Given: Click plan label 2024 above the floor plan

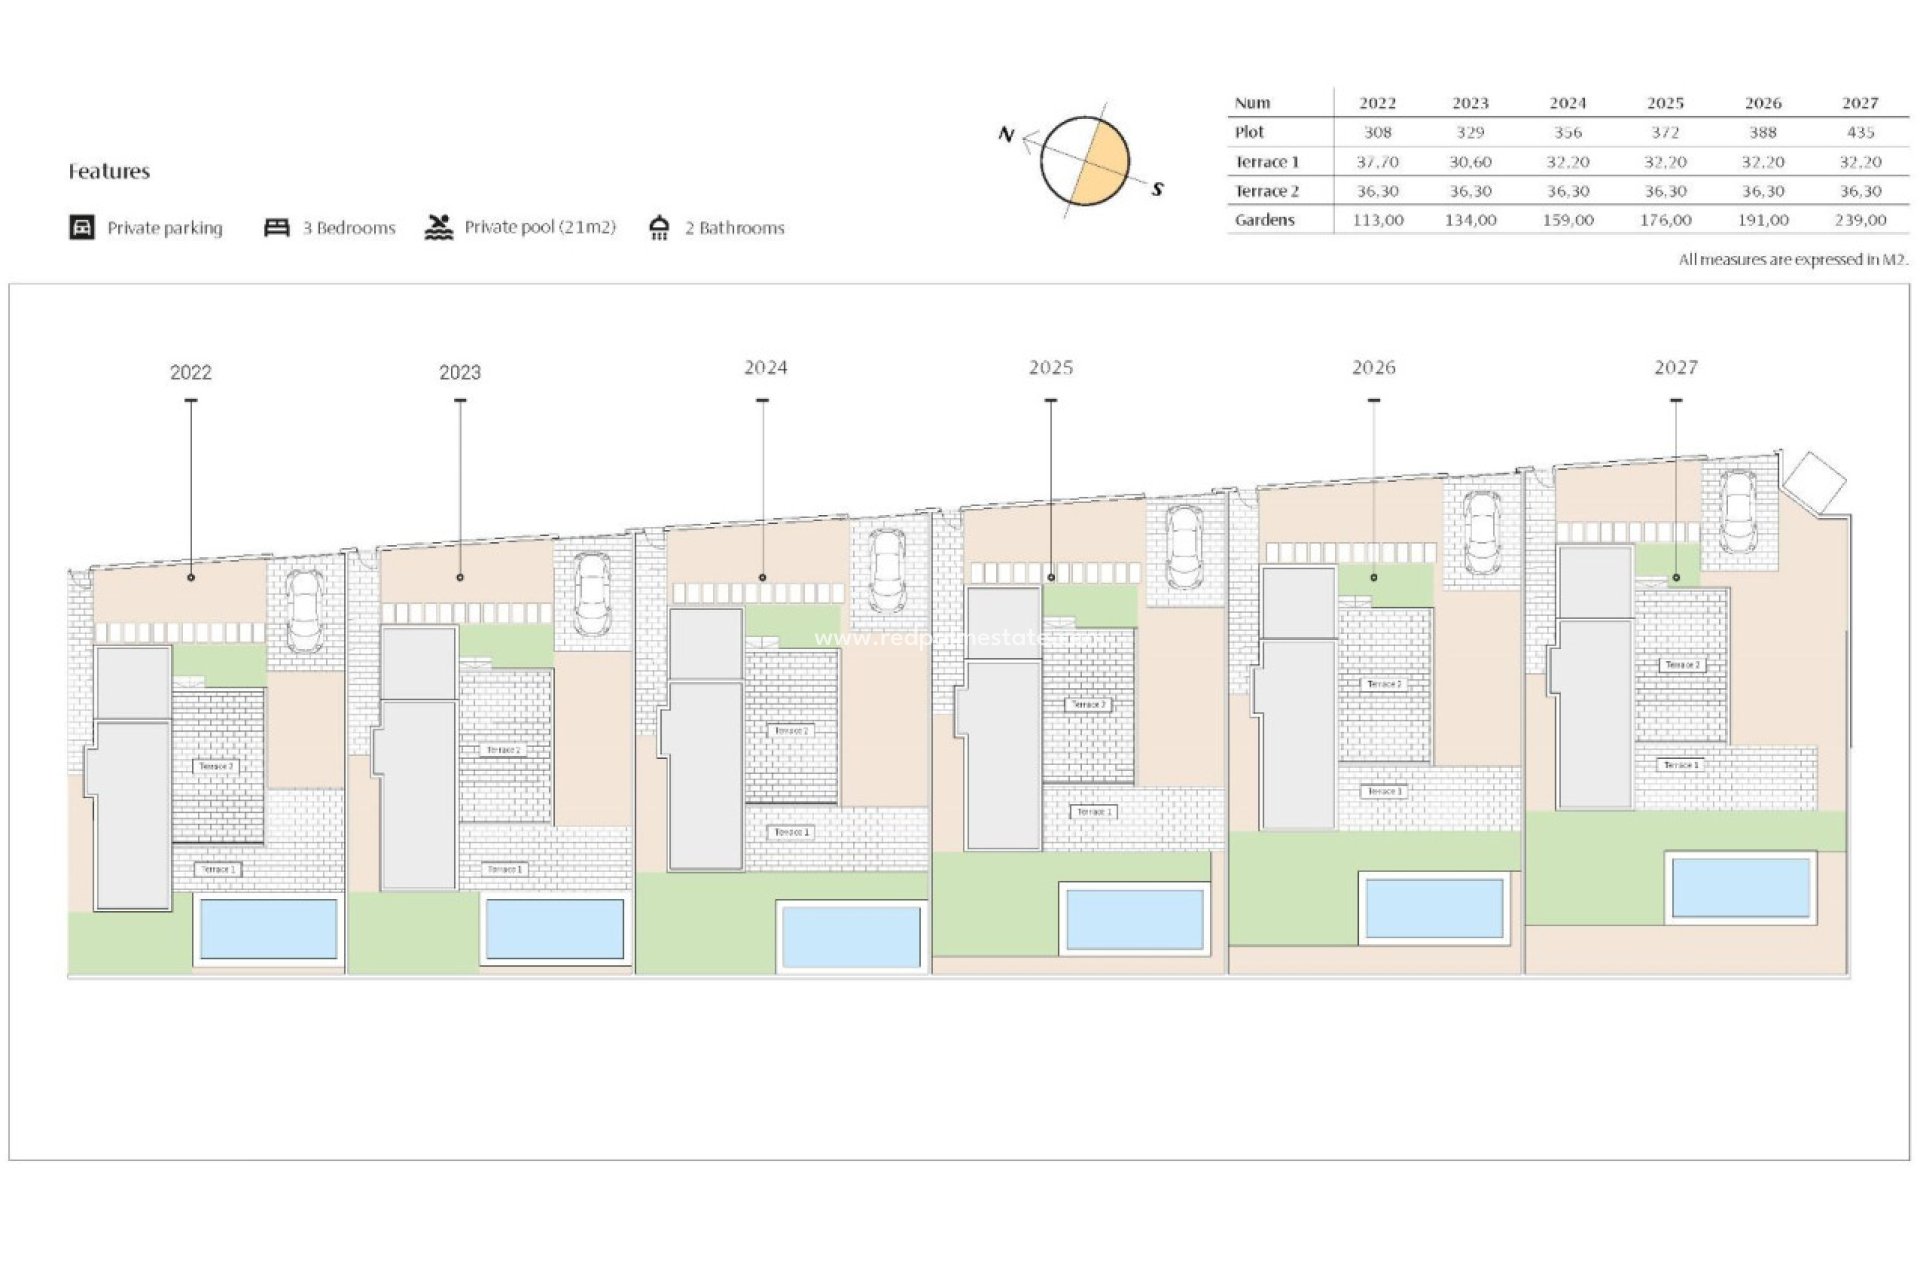Looking at the screenshot, I should coord(766,367).
